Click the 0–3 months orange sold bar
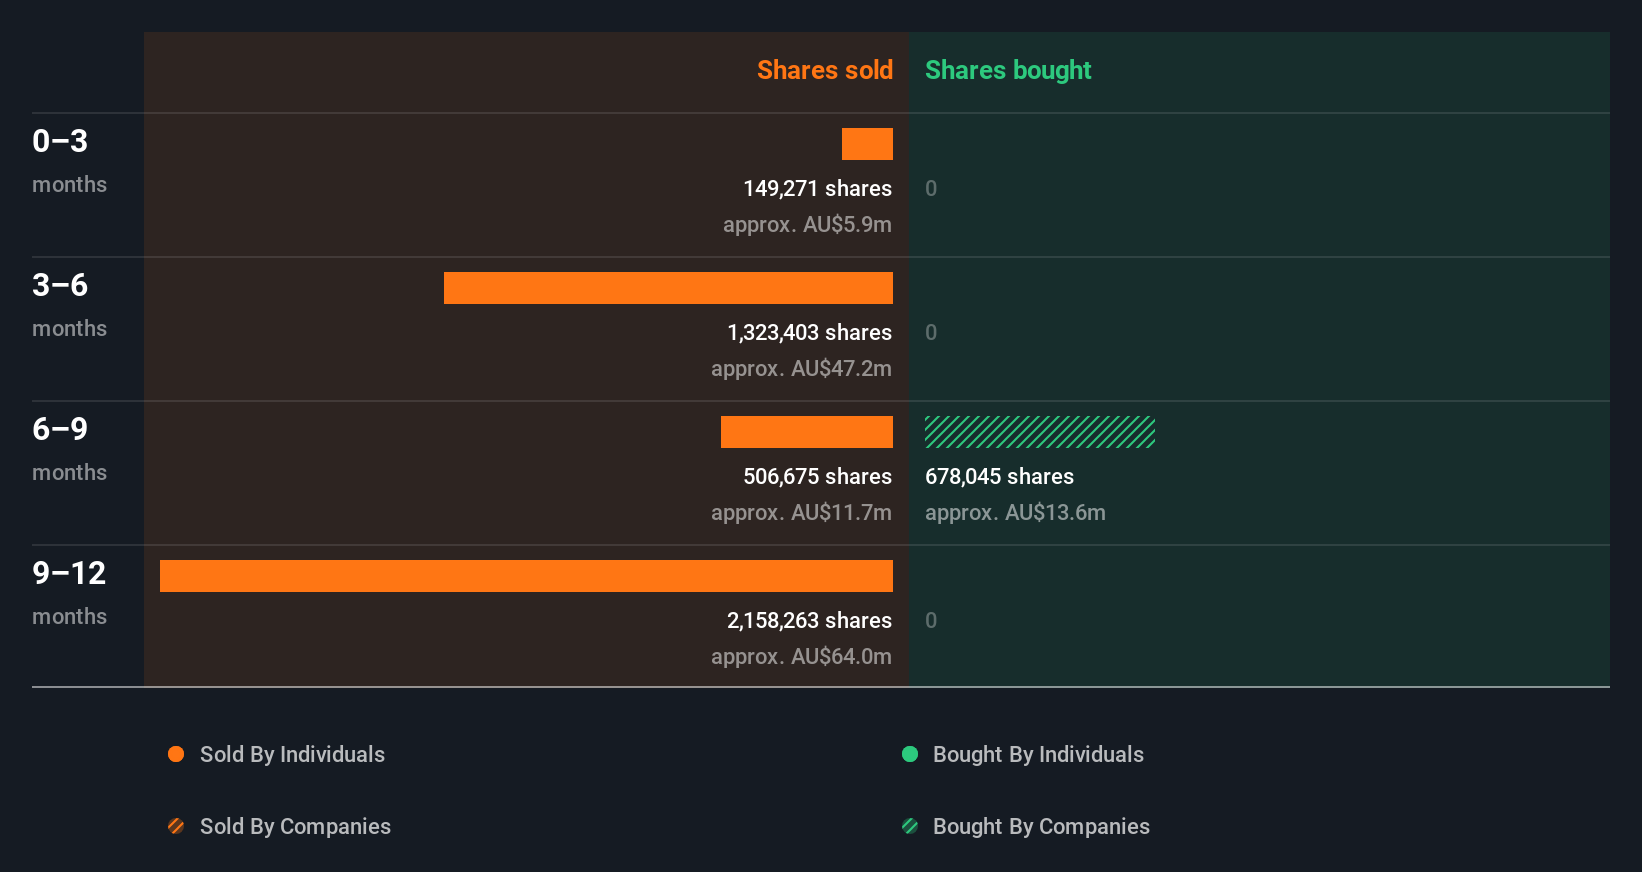 pyautogui.click(x=867, y=144)
